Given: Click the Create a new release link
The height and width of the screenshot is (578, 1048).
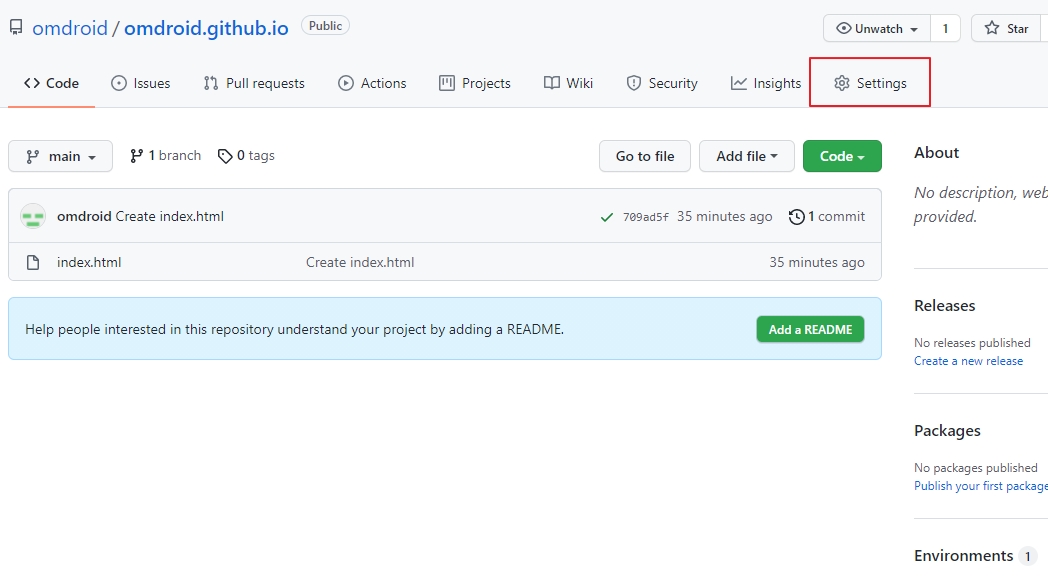Looking at the screenshot, I should (968, 361).
